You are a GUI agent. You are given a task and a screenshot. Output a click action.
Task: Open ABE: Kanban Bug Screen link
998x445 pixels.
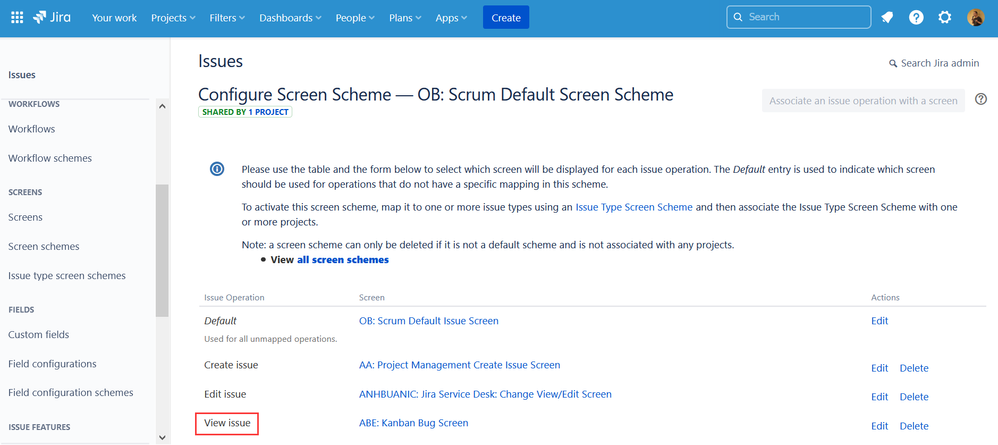coord(414,423)
